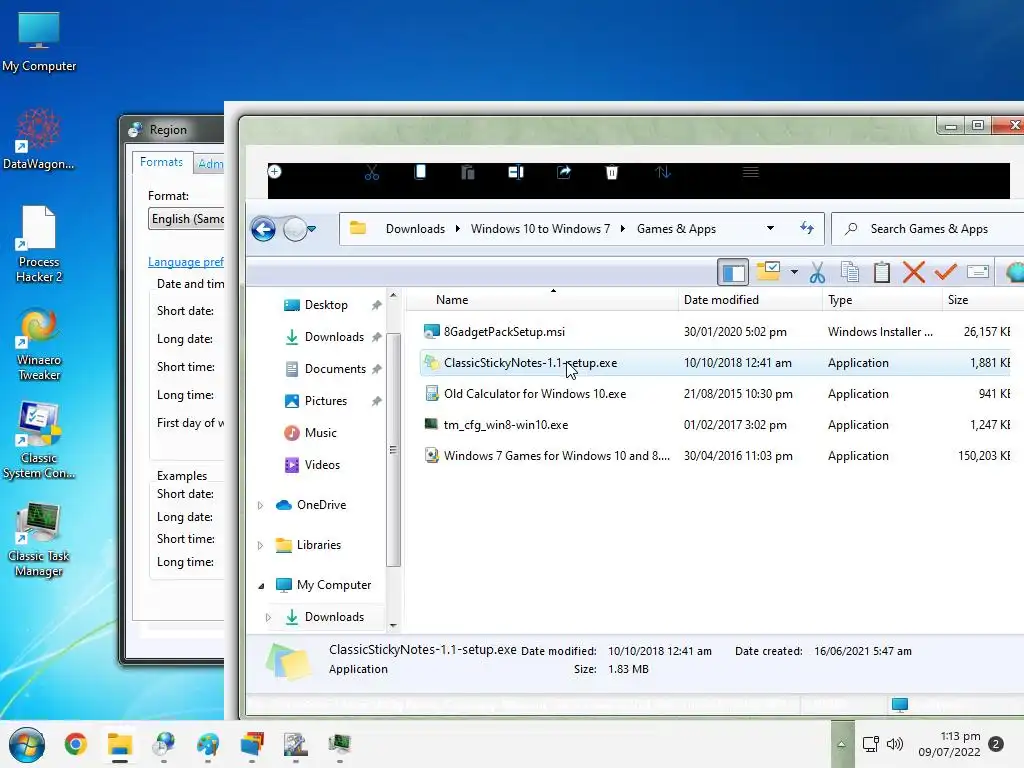Click the scissors Cut button in classic toolbar
The width and height of the screenshot is (1024, 768).
coord(817,272)
